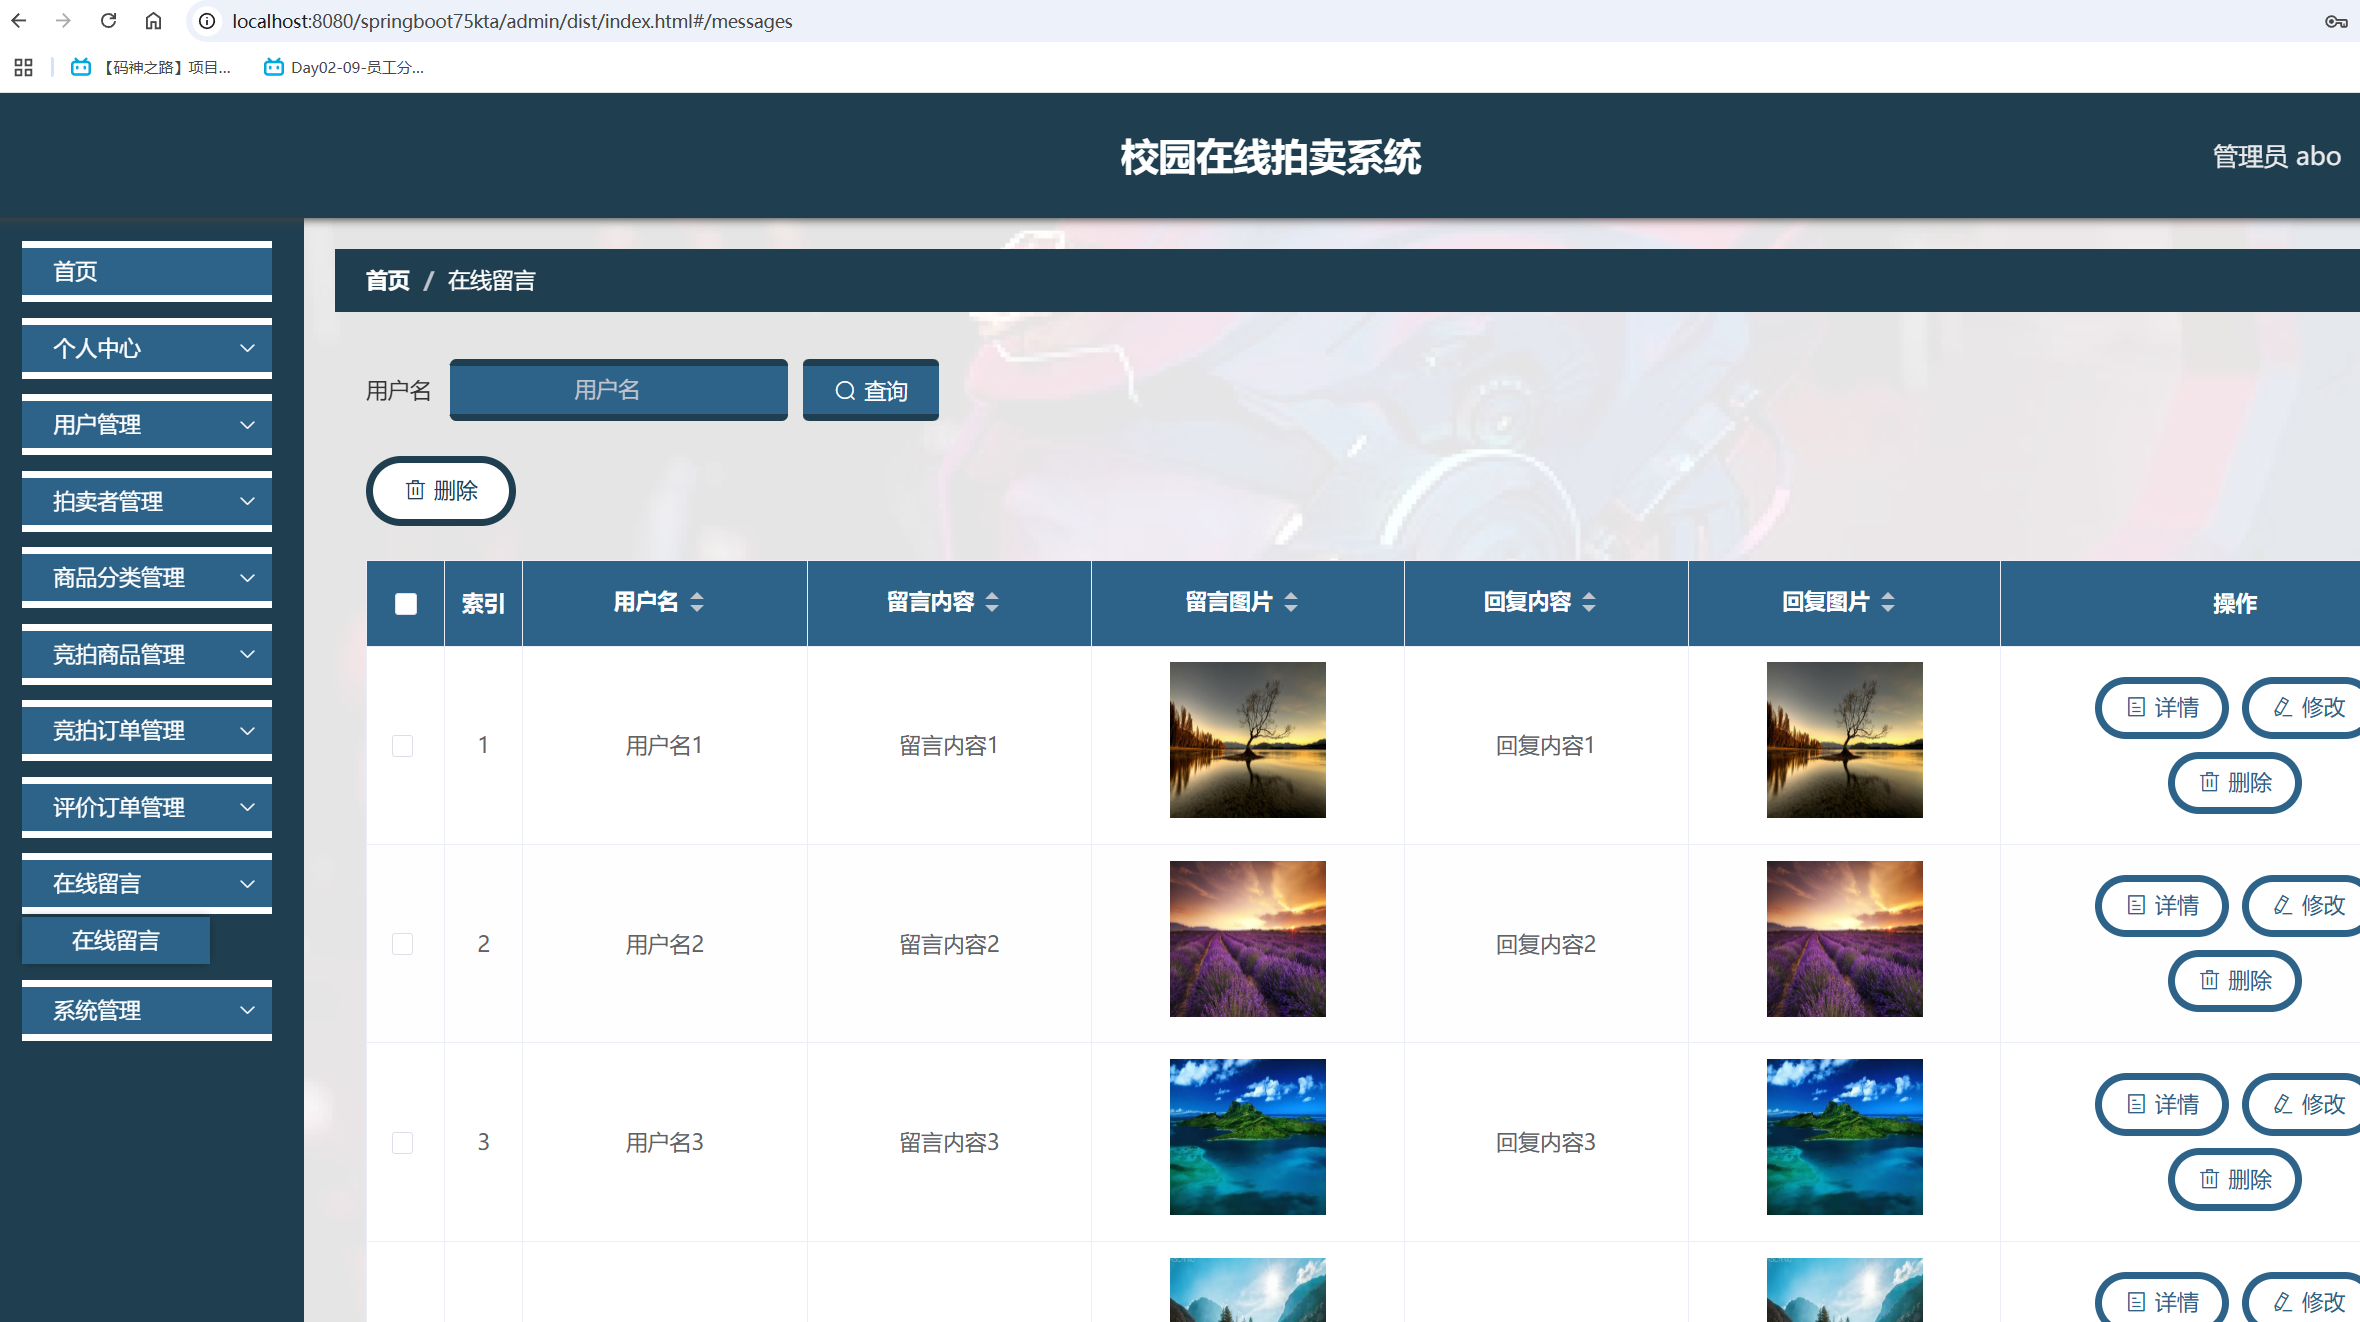Viewport: 2360px width, 1322px height.
Task: Go back with the browser back arrow
Action: (x=19, y=21)
